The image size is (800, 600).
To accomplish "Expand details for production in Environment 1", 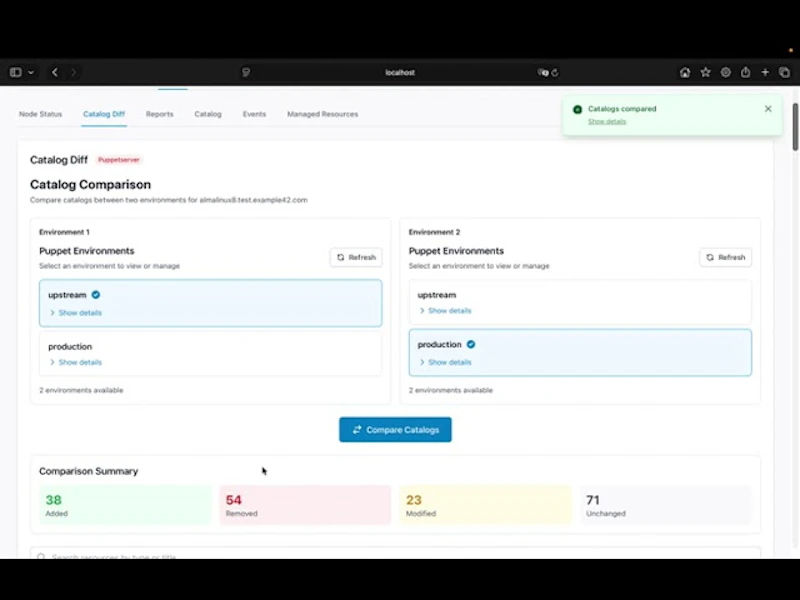I will pos(76,362).
